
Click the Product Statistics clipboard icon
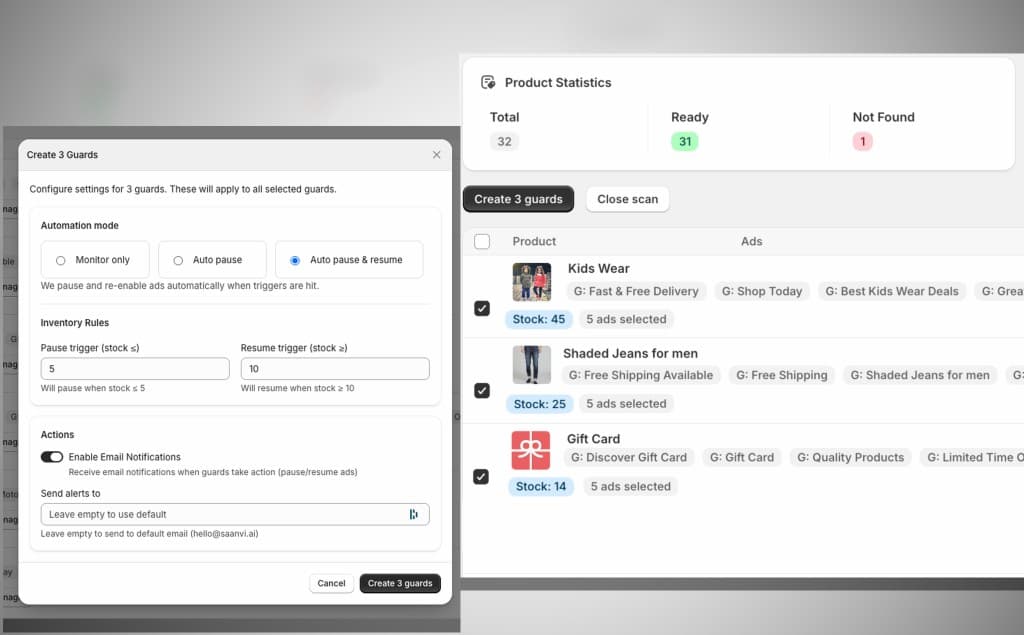487,82
